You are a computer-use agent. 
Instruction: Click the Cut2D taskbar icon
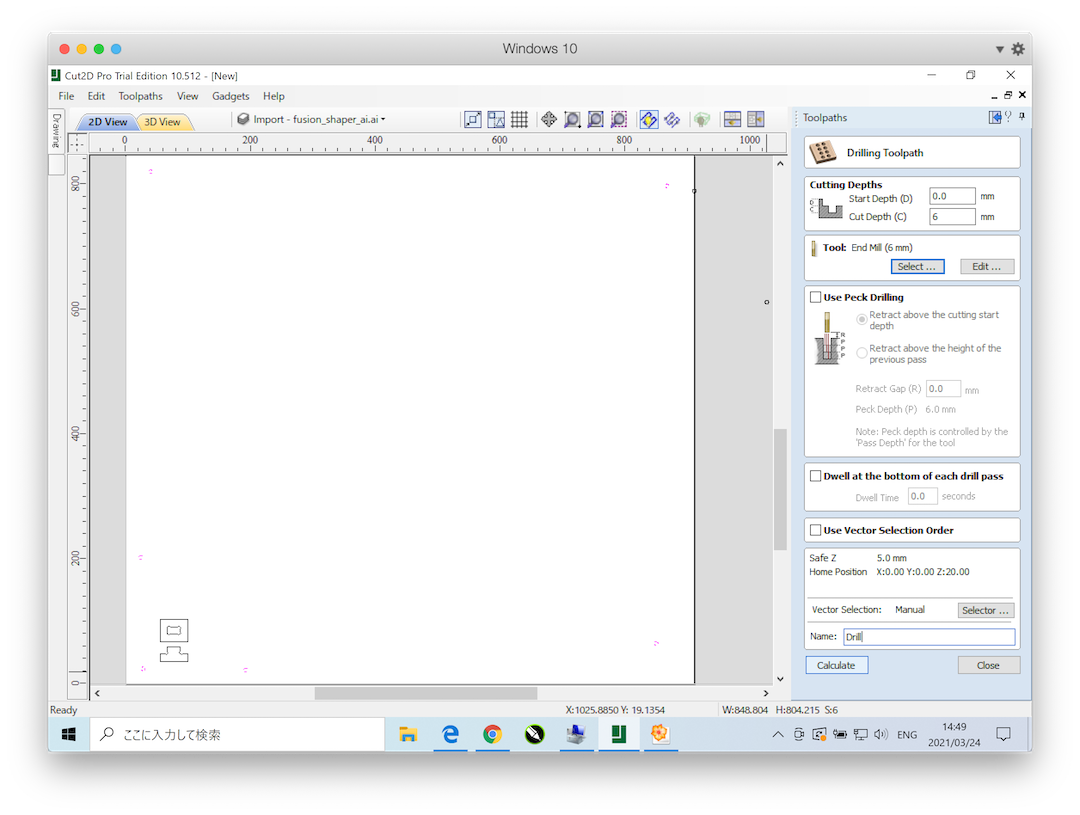click(x=619, y=734)
